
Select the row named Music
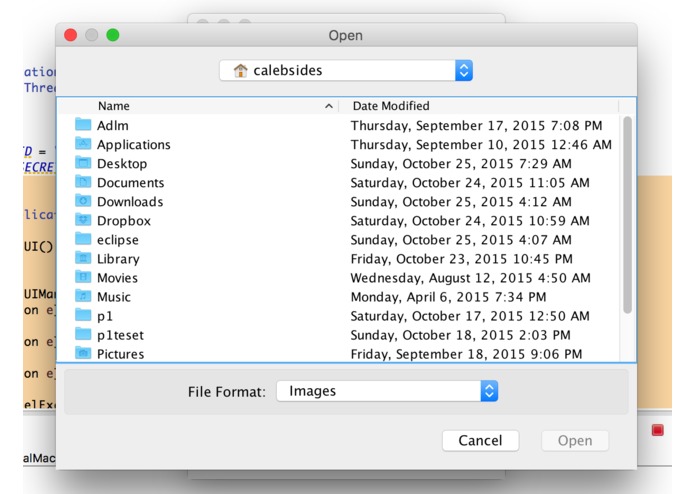point(339,297)
